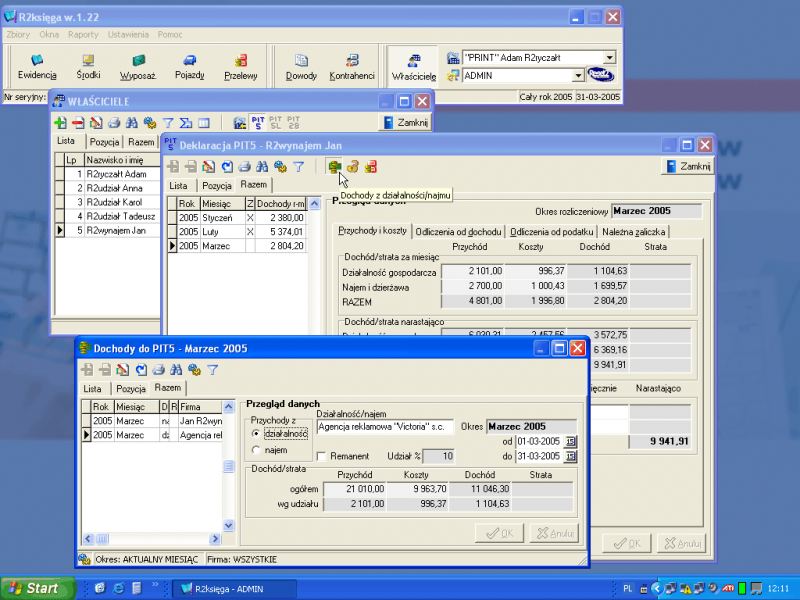Image resolution: width=800 pixels, height=600 pixels.
Task: Open the Ustawienia menu
Action: click(128, 35)
